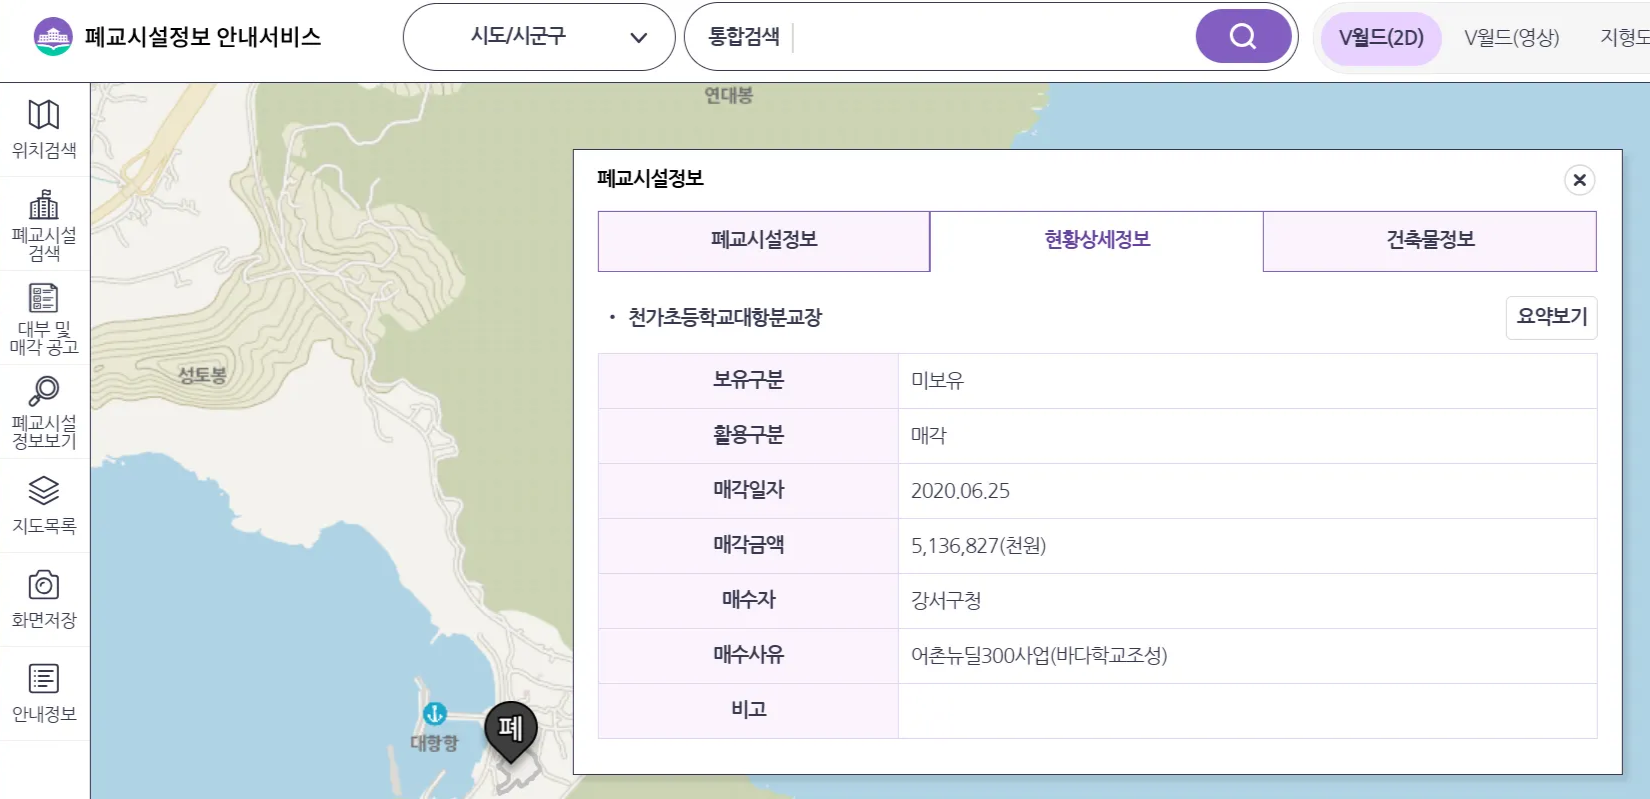Click the 폐 school marker on map
This screenshot has width=1650, height=799.
coord(511,732)
